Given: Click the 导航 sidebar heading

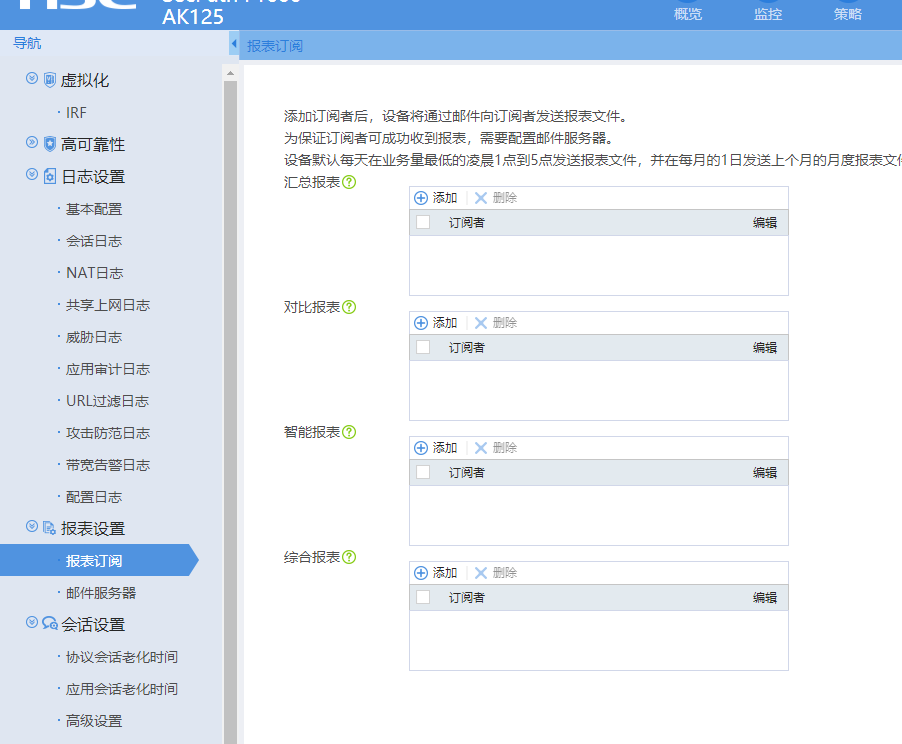Looking at the screenshot, I should click(x=27, y=43).
